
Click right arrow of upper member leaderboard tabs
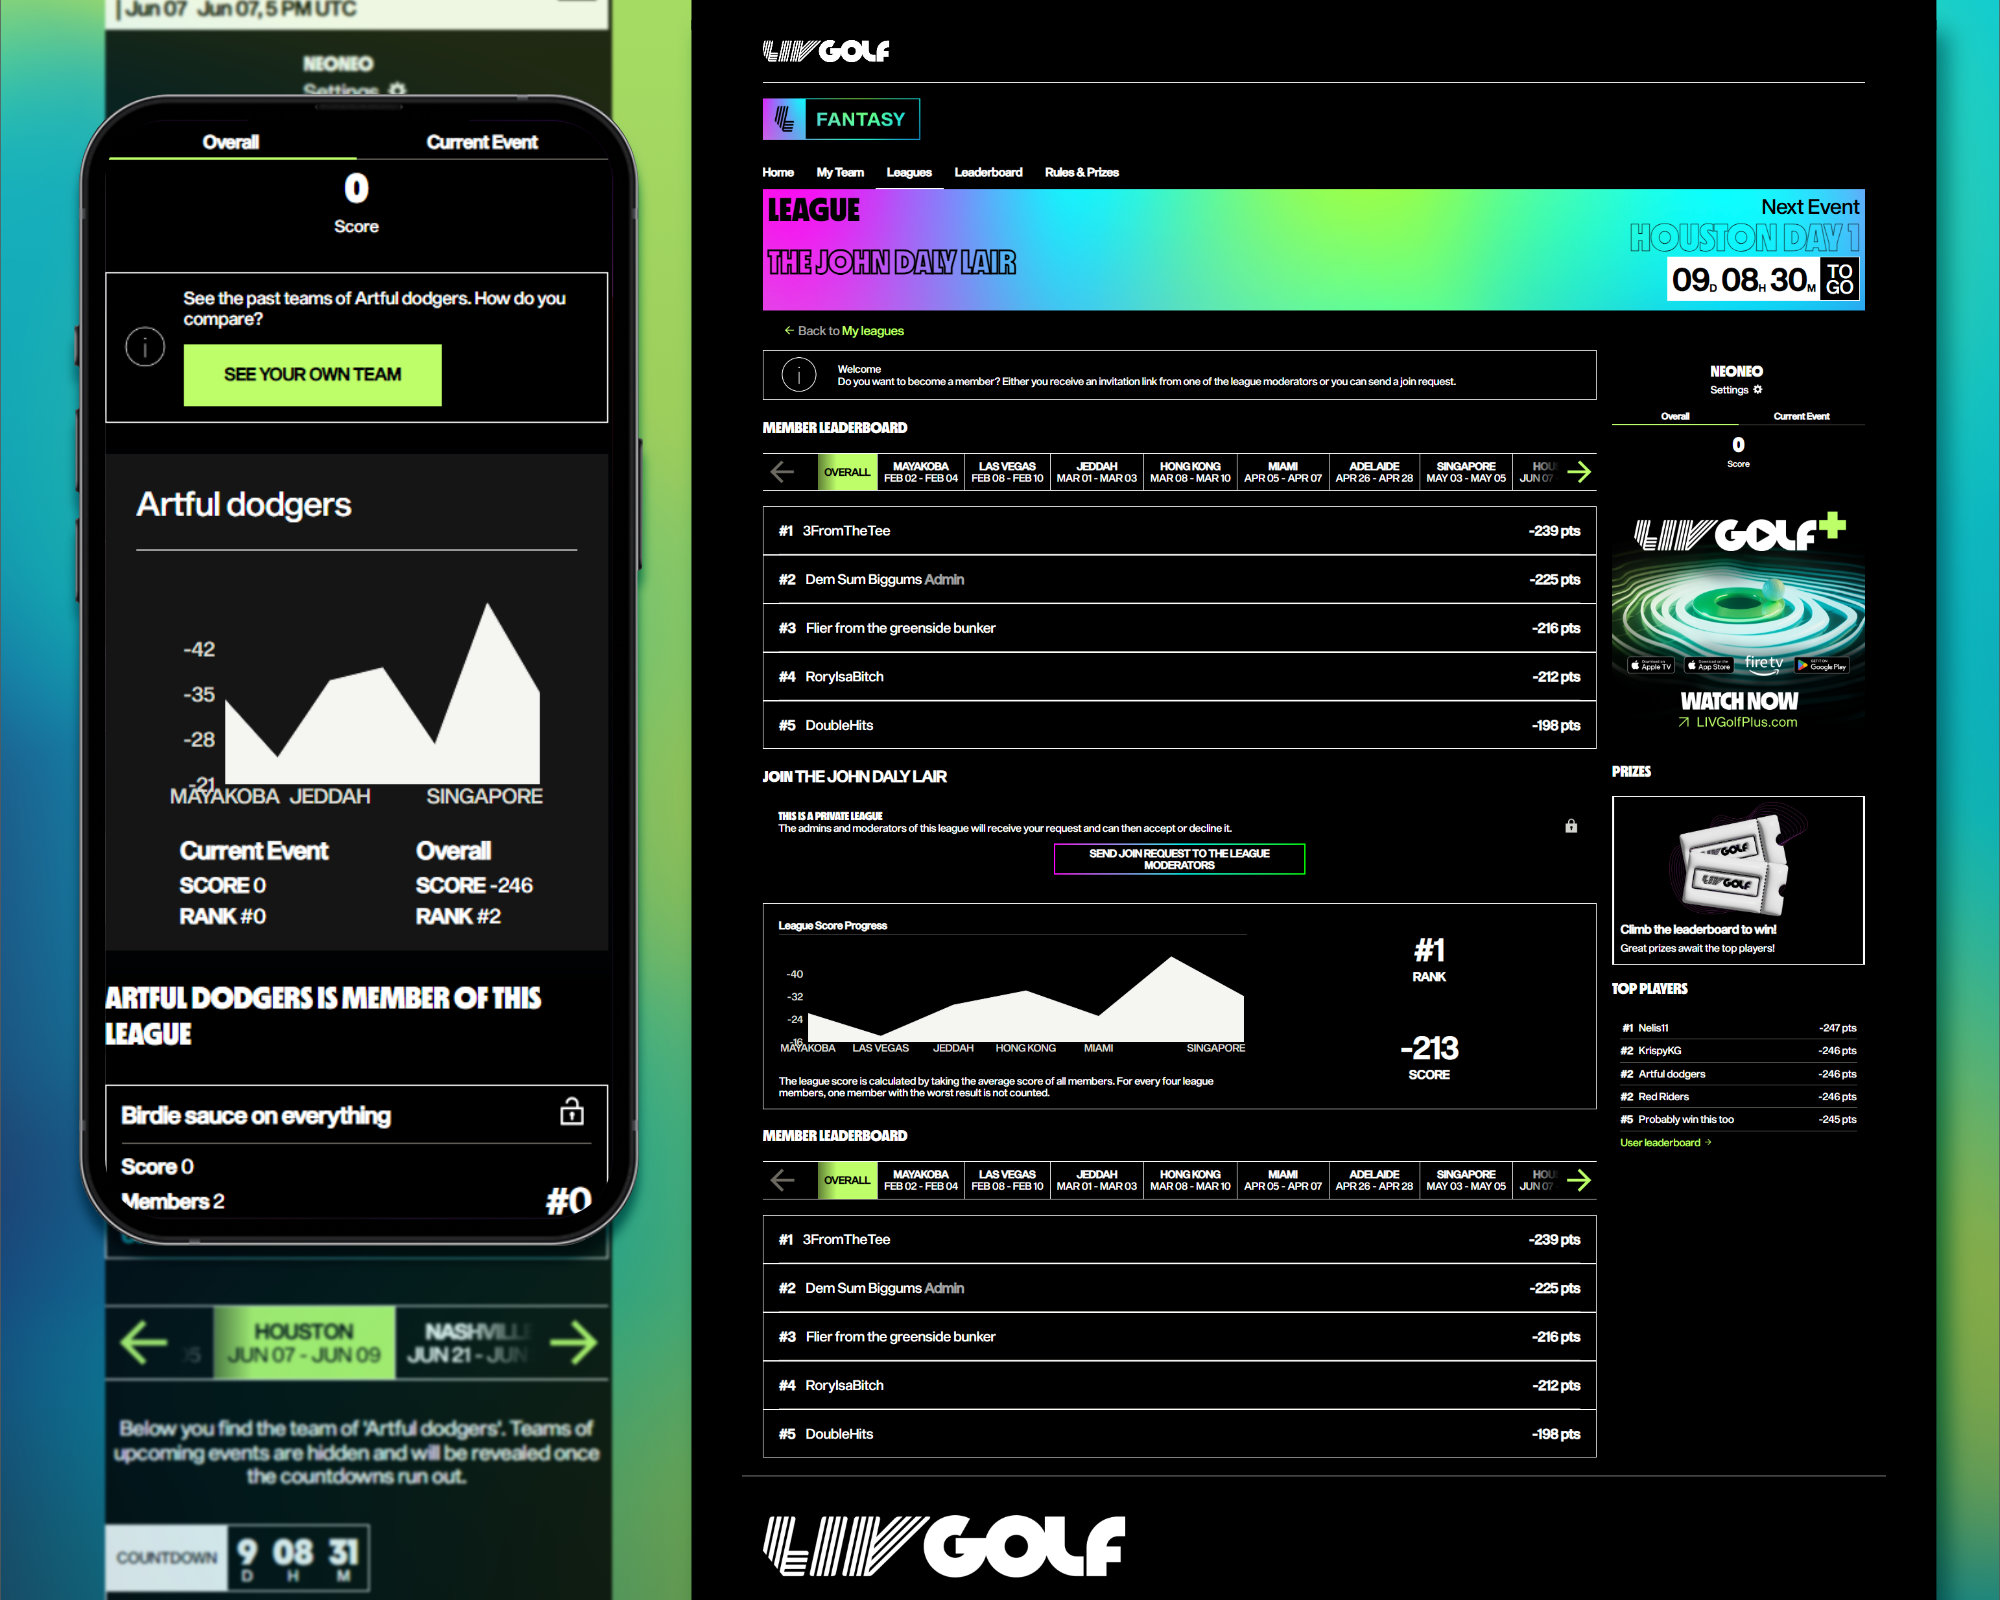1579,472
